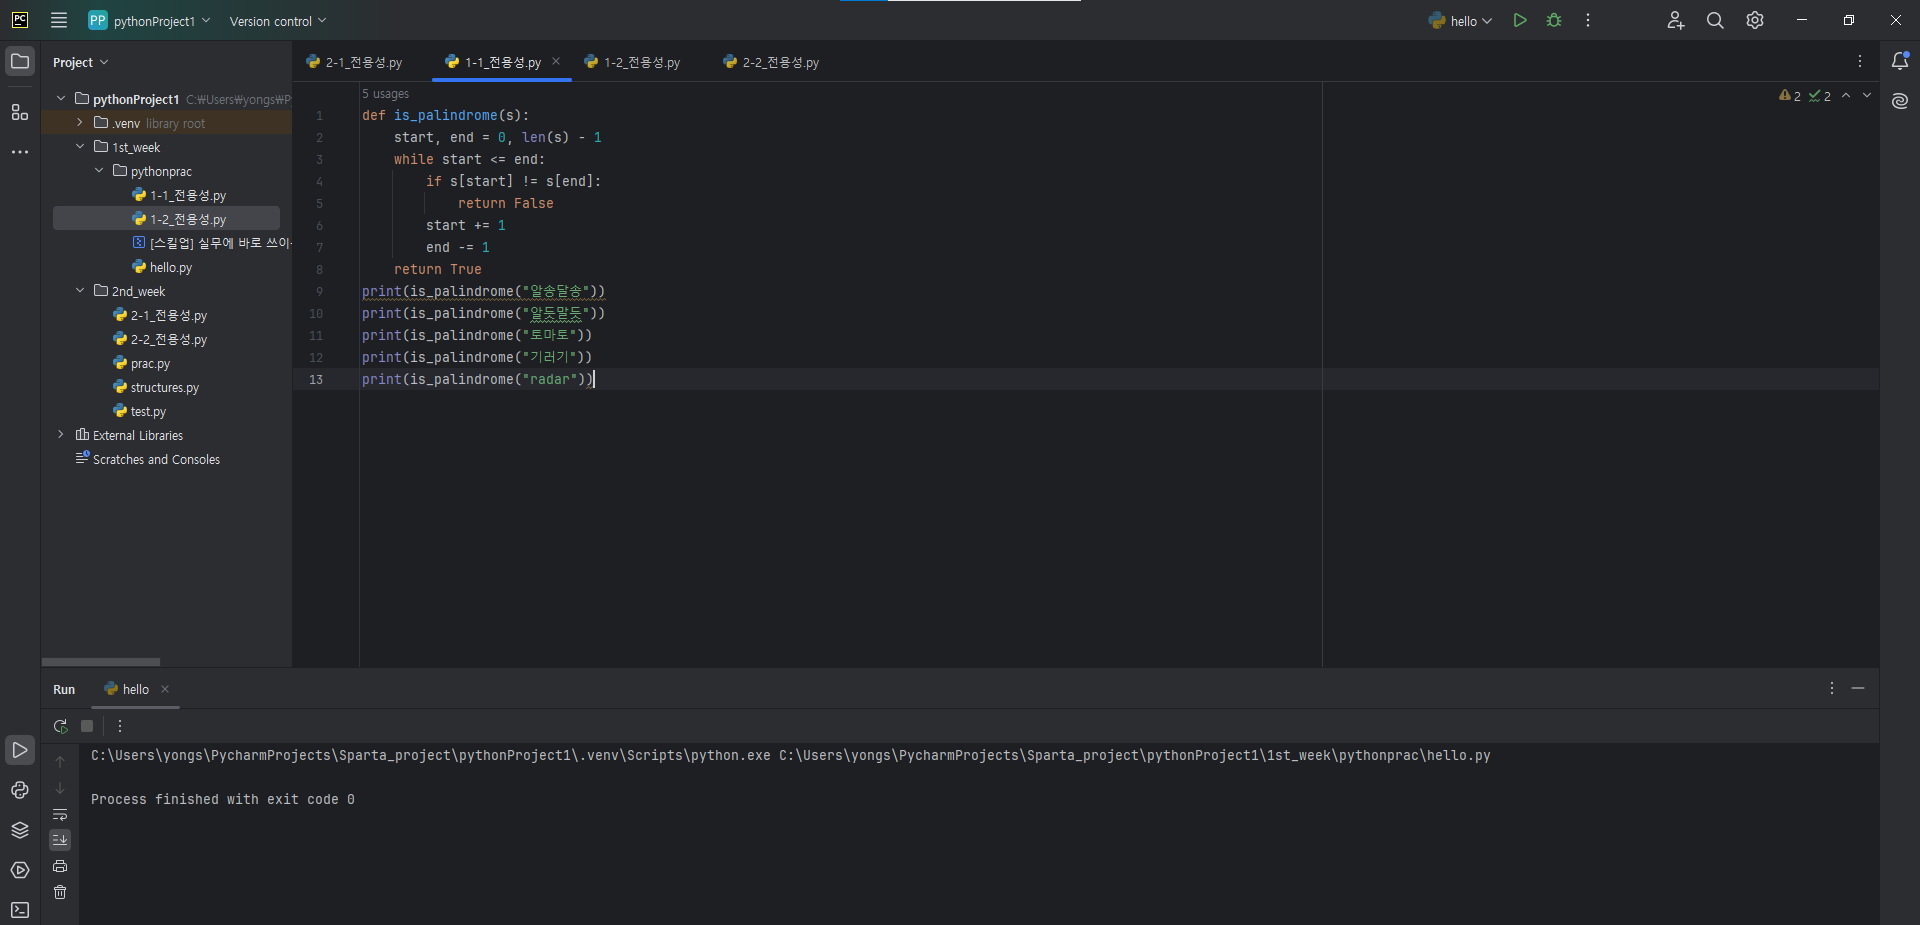Open IDE settings gear

tap(1755, 20)
